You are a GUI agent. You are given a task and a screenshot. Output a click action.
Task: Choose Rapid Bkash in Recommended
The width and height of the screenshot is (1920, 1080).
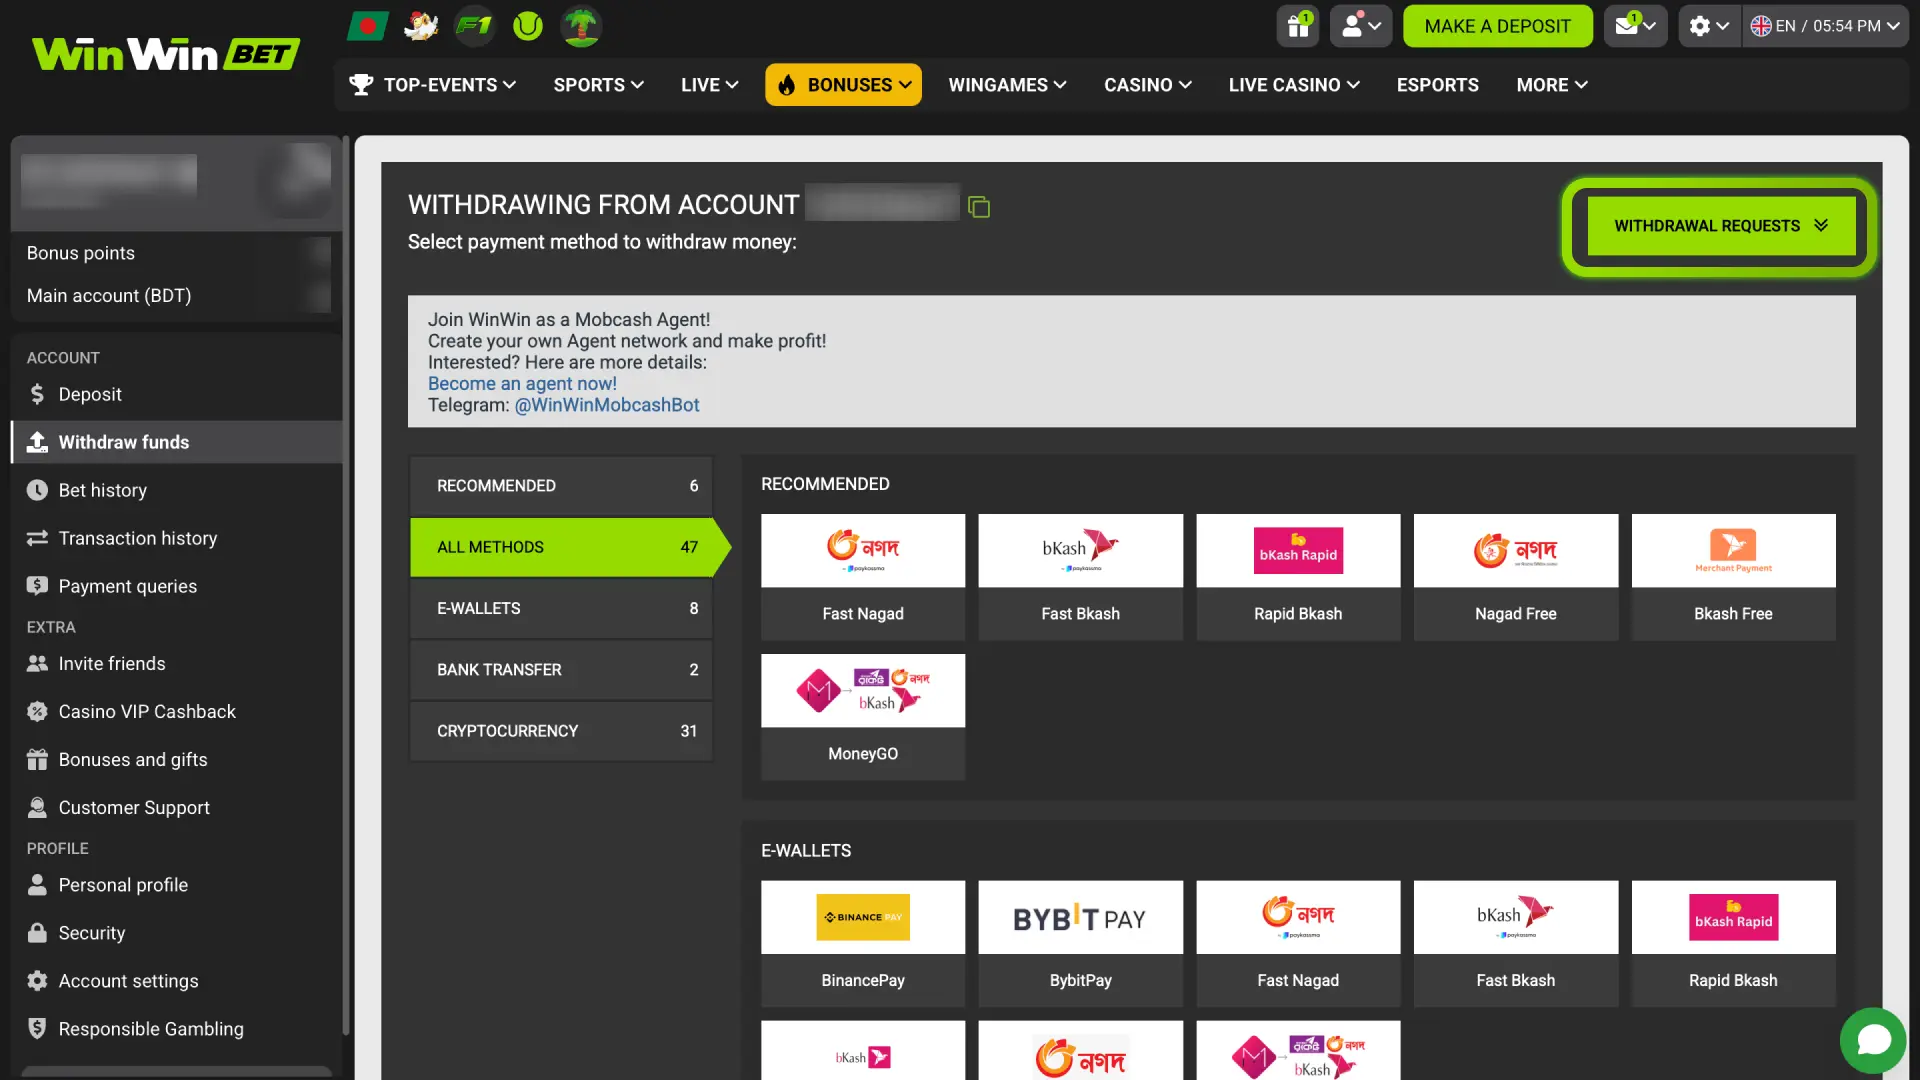point(1298,577)
